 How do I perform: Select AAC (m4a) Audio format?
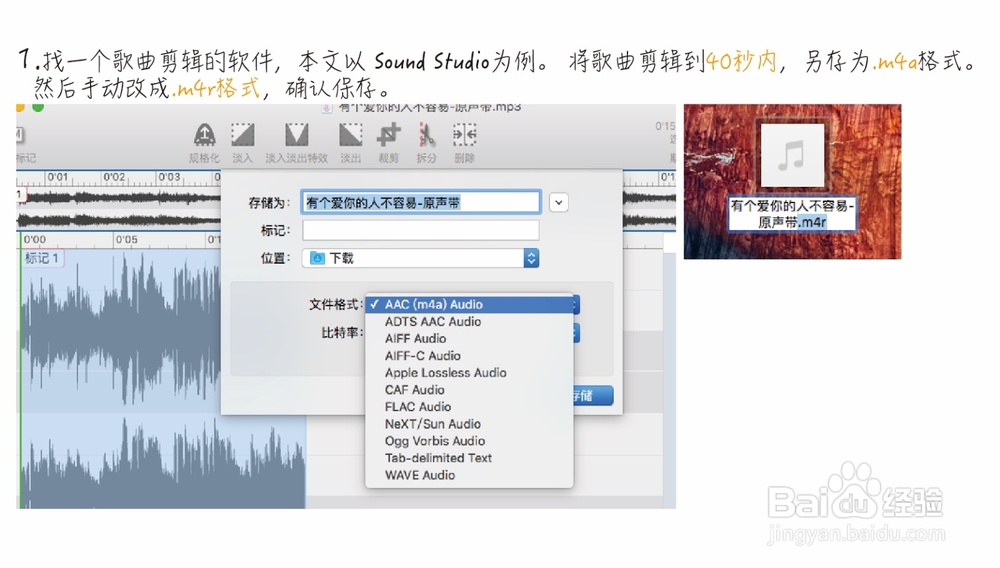click(469, 305)
